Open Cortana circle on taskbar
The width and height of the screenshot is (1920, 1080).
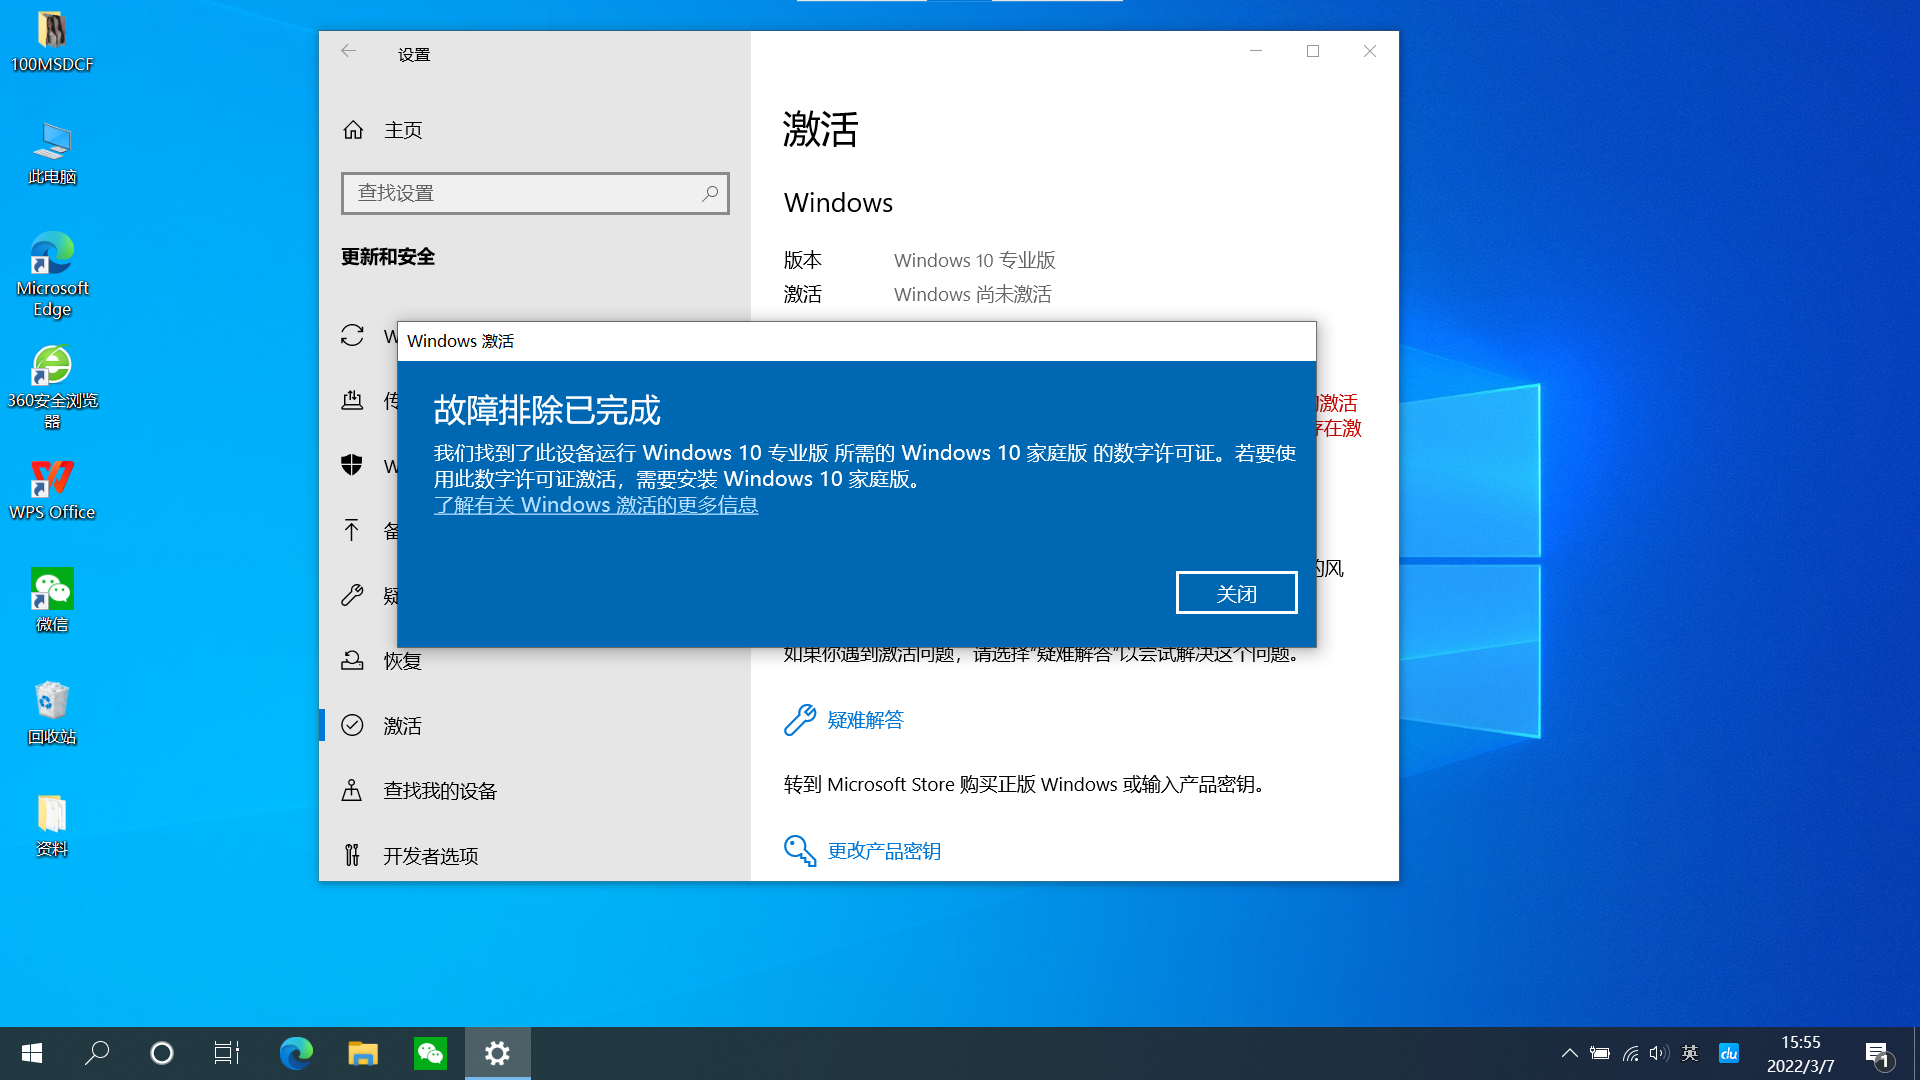pos(162,1053)
